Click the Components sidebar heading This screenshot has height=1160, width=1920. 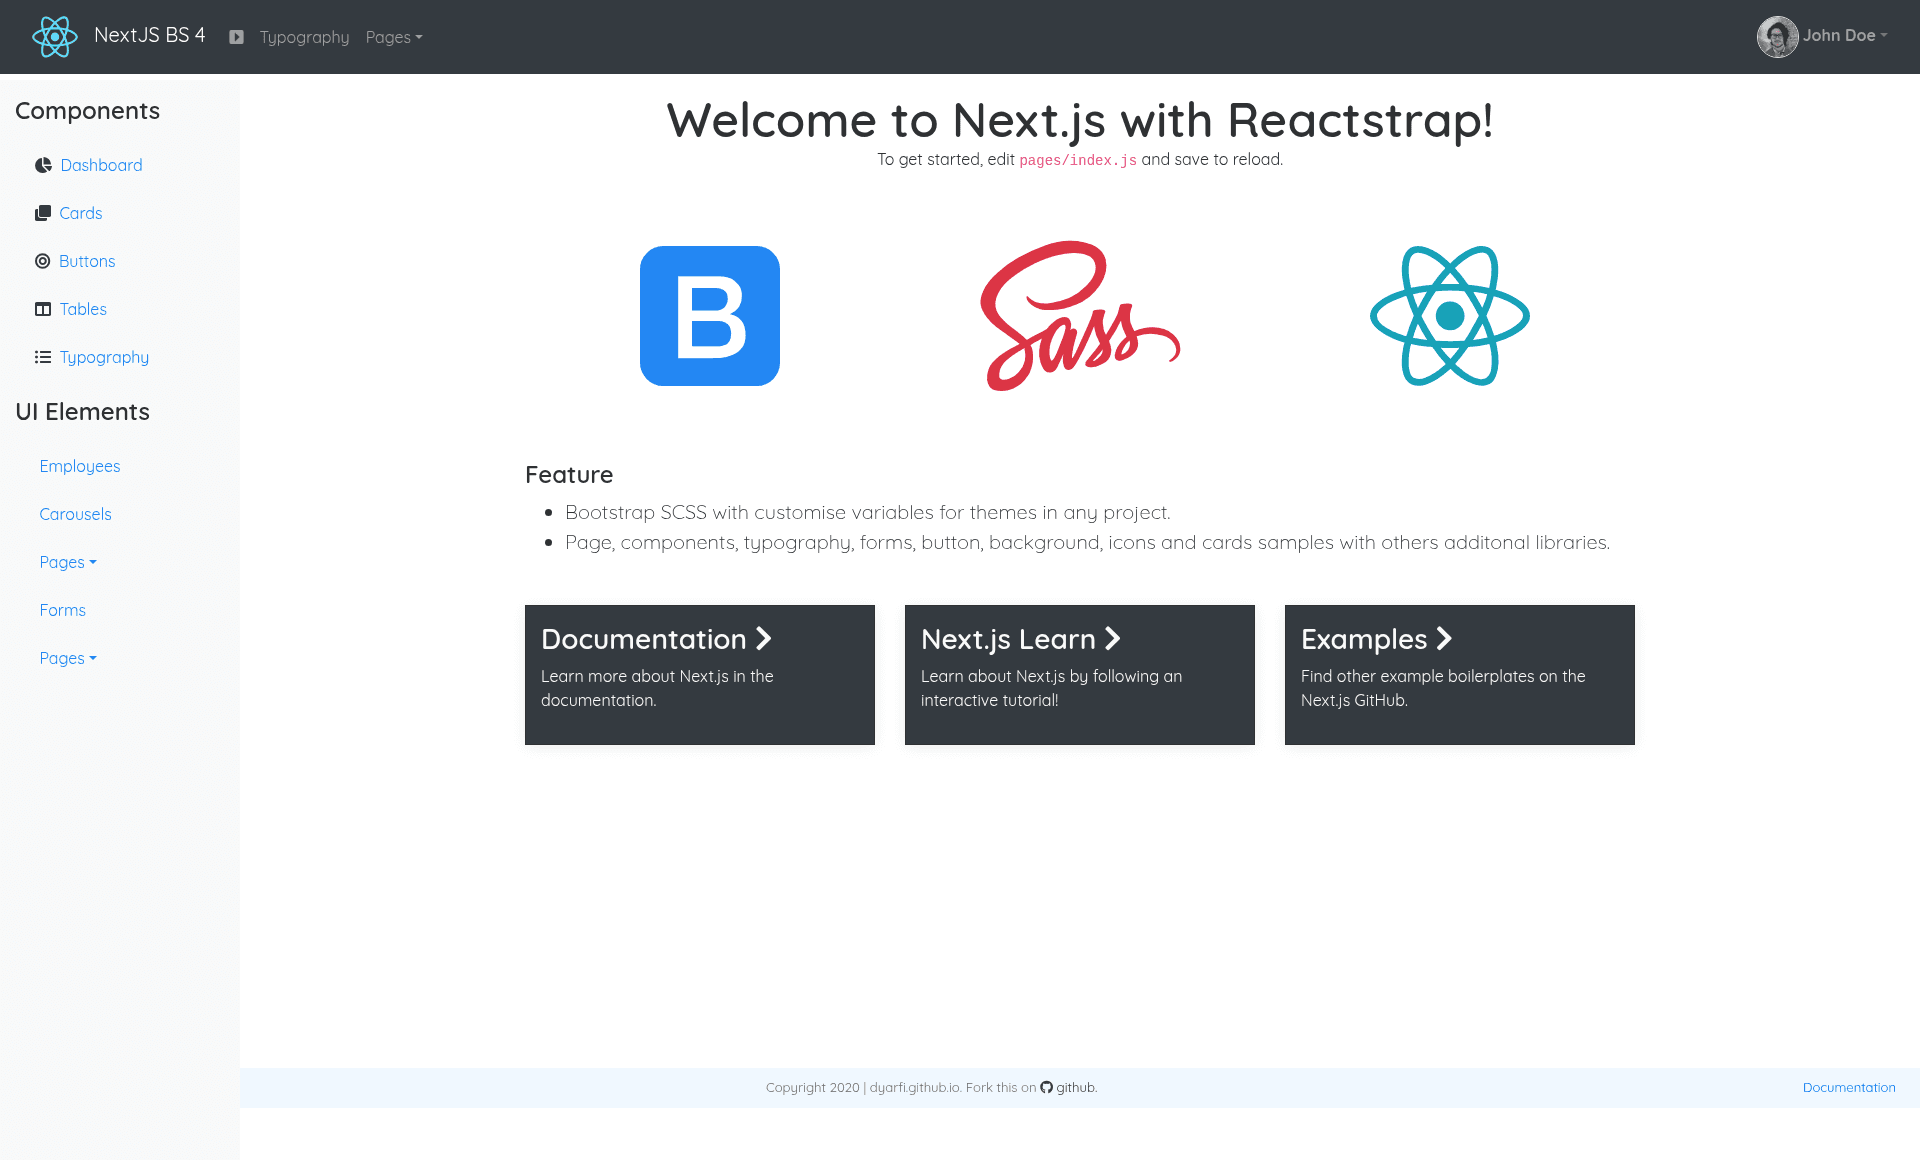88,111
